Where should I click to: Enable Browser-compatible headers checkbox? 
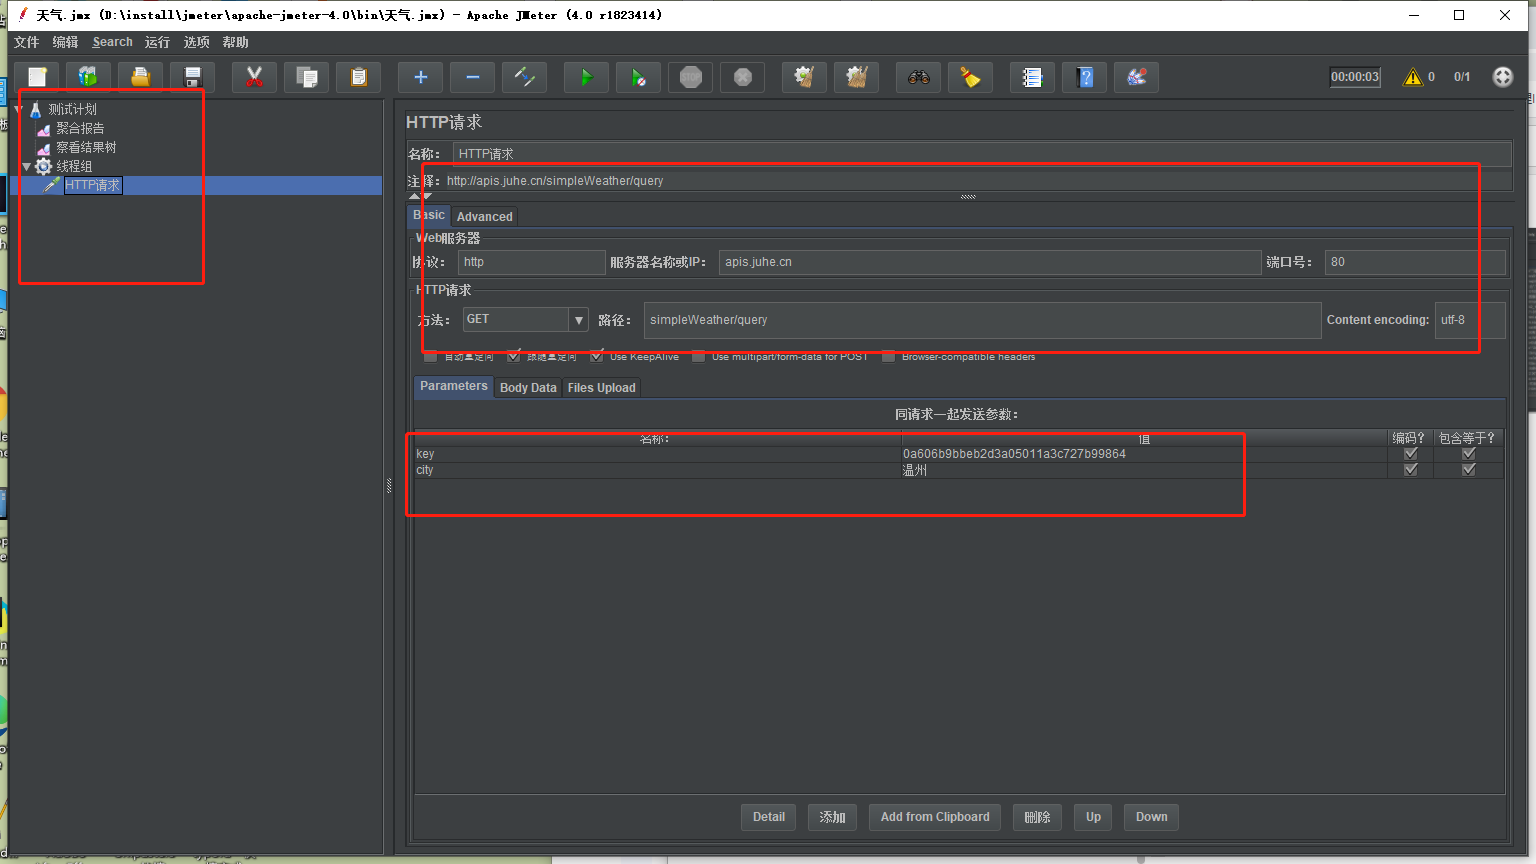point(888,357)
